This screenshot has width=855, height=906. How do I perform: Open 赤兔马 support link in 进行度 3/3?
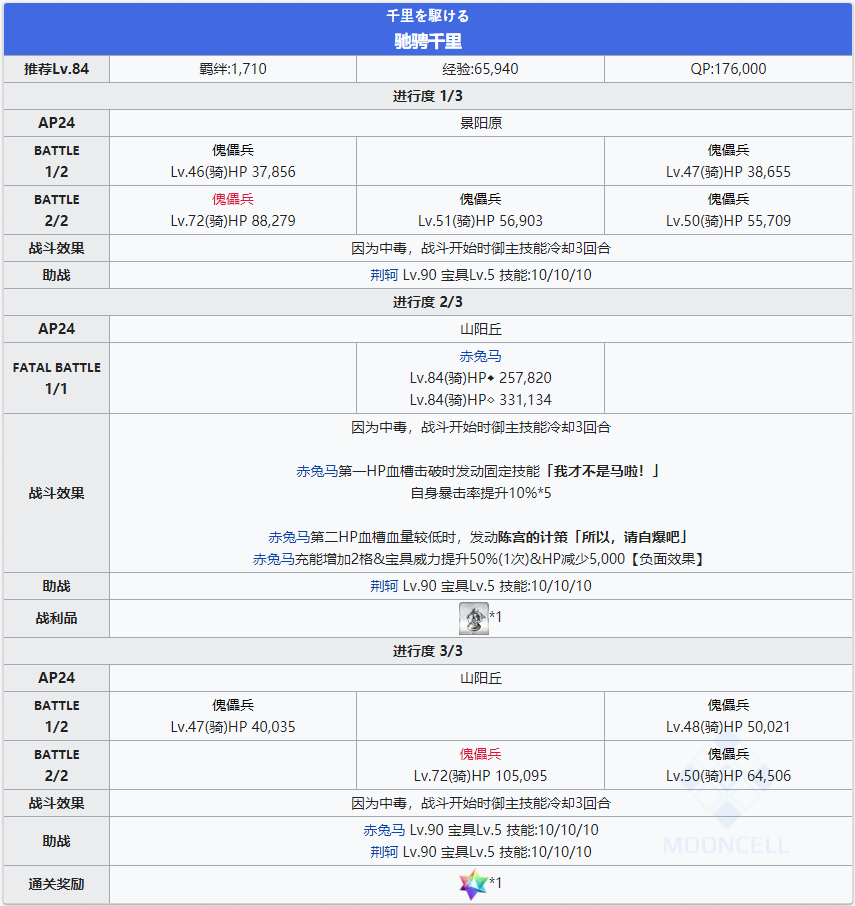(x=384, y=830)
